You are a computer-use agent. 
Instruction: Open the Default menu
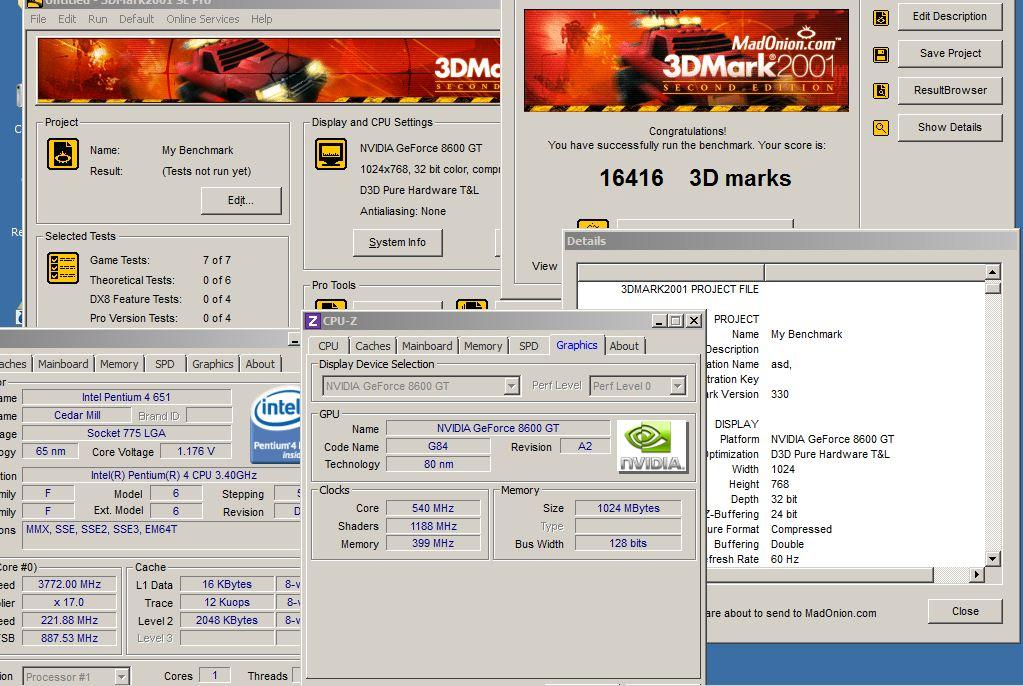[x=136, y=19]
